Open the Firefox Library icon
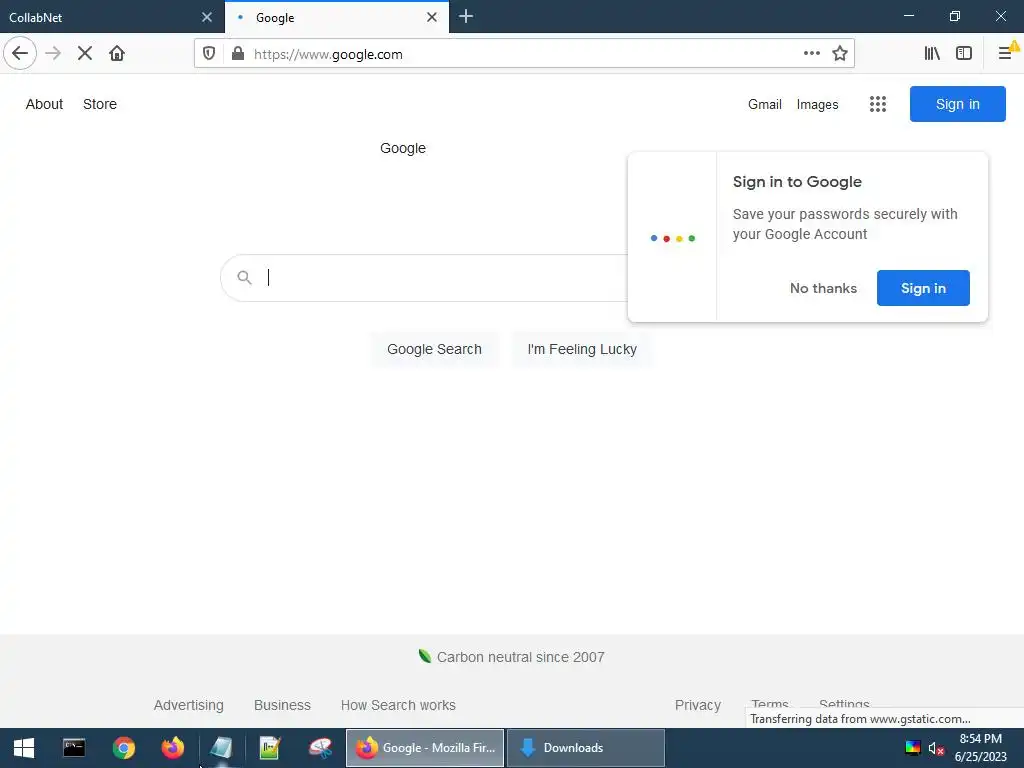Screen dimensions: 1024x768 (932, 54)
